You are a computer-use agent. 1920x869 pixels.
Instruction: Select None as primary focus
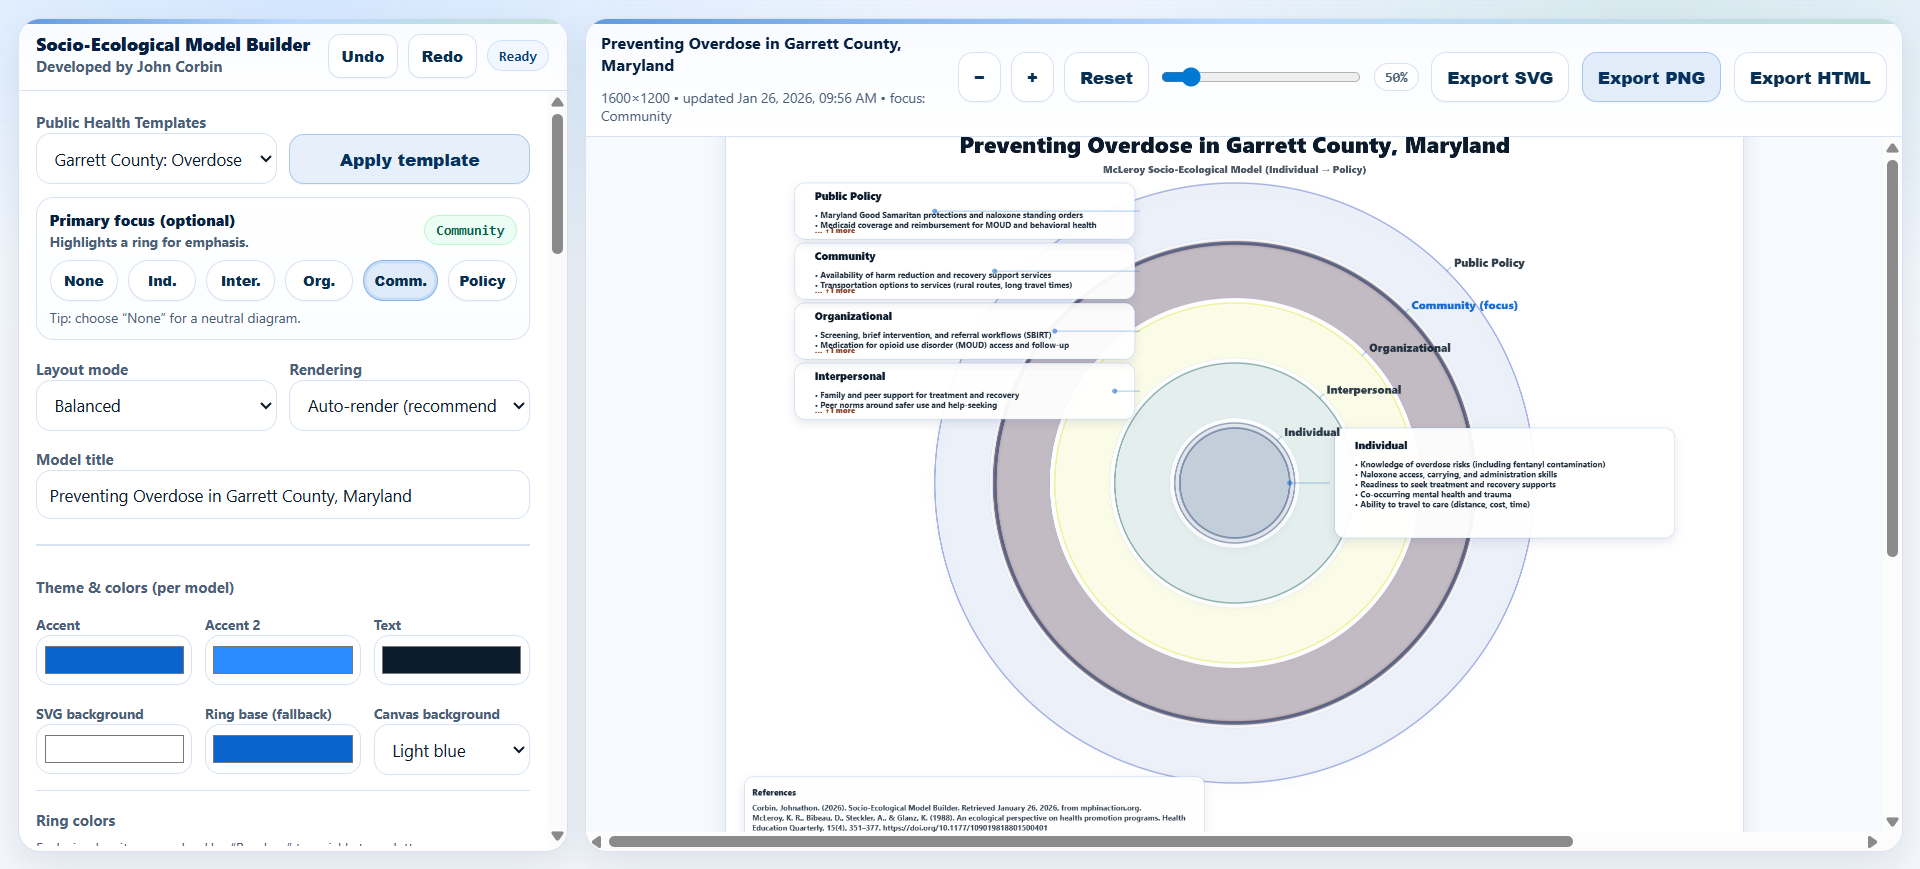pos(84,281)
